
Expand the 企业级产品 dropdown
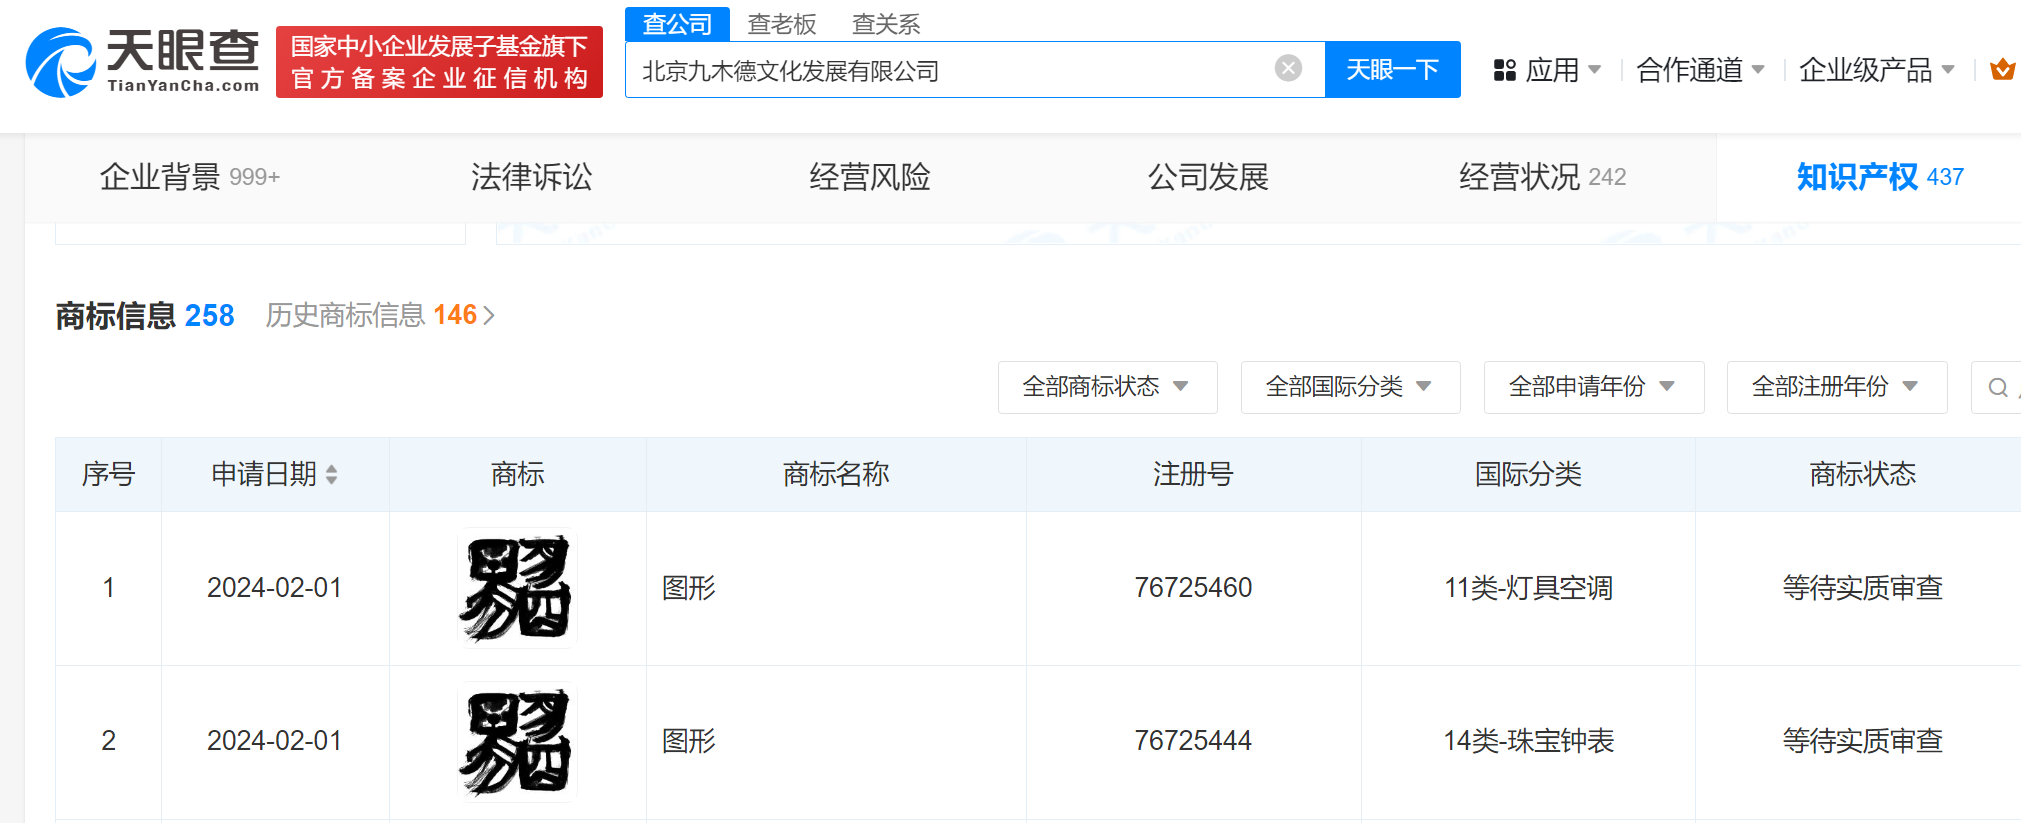pyautogui.click(x=1947, y=70)
